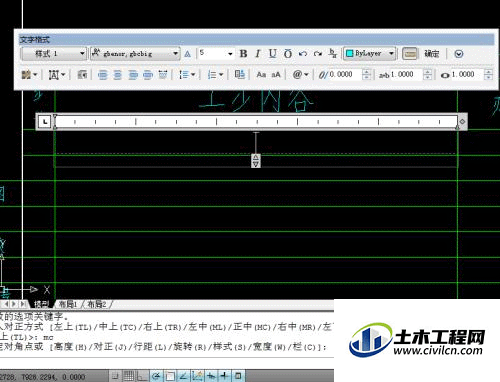The width and height of the screenshot is (500, 382).
Task: Click the 确定 OK button
Action: 432,54
